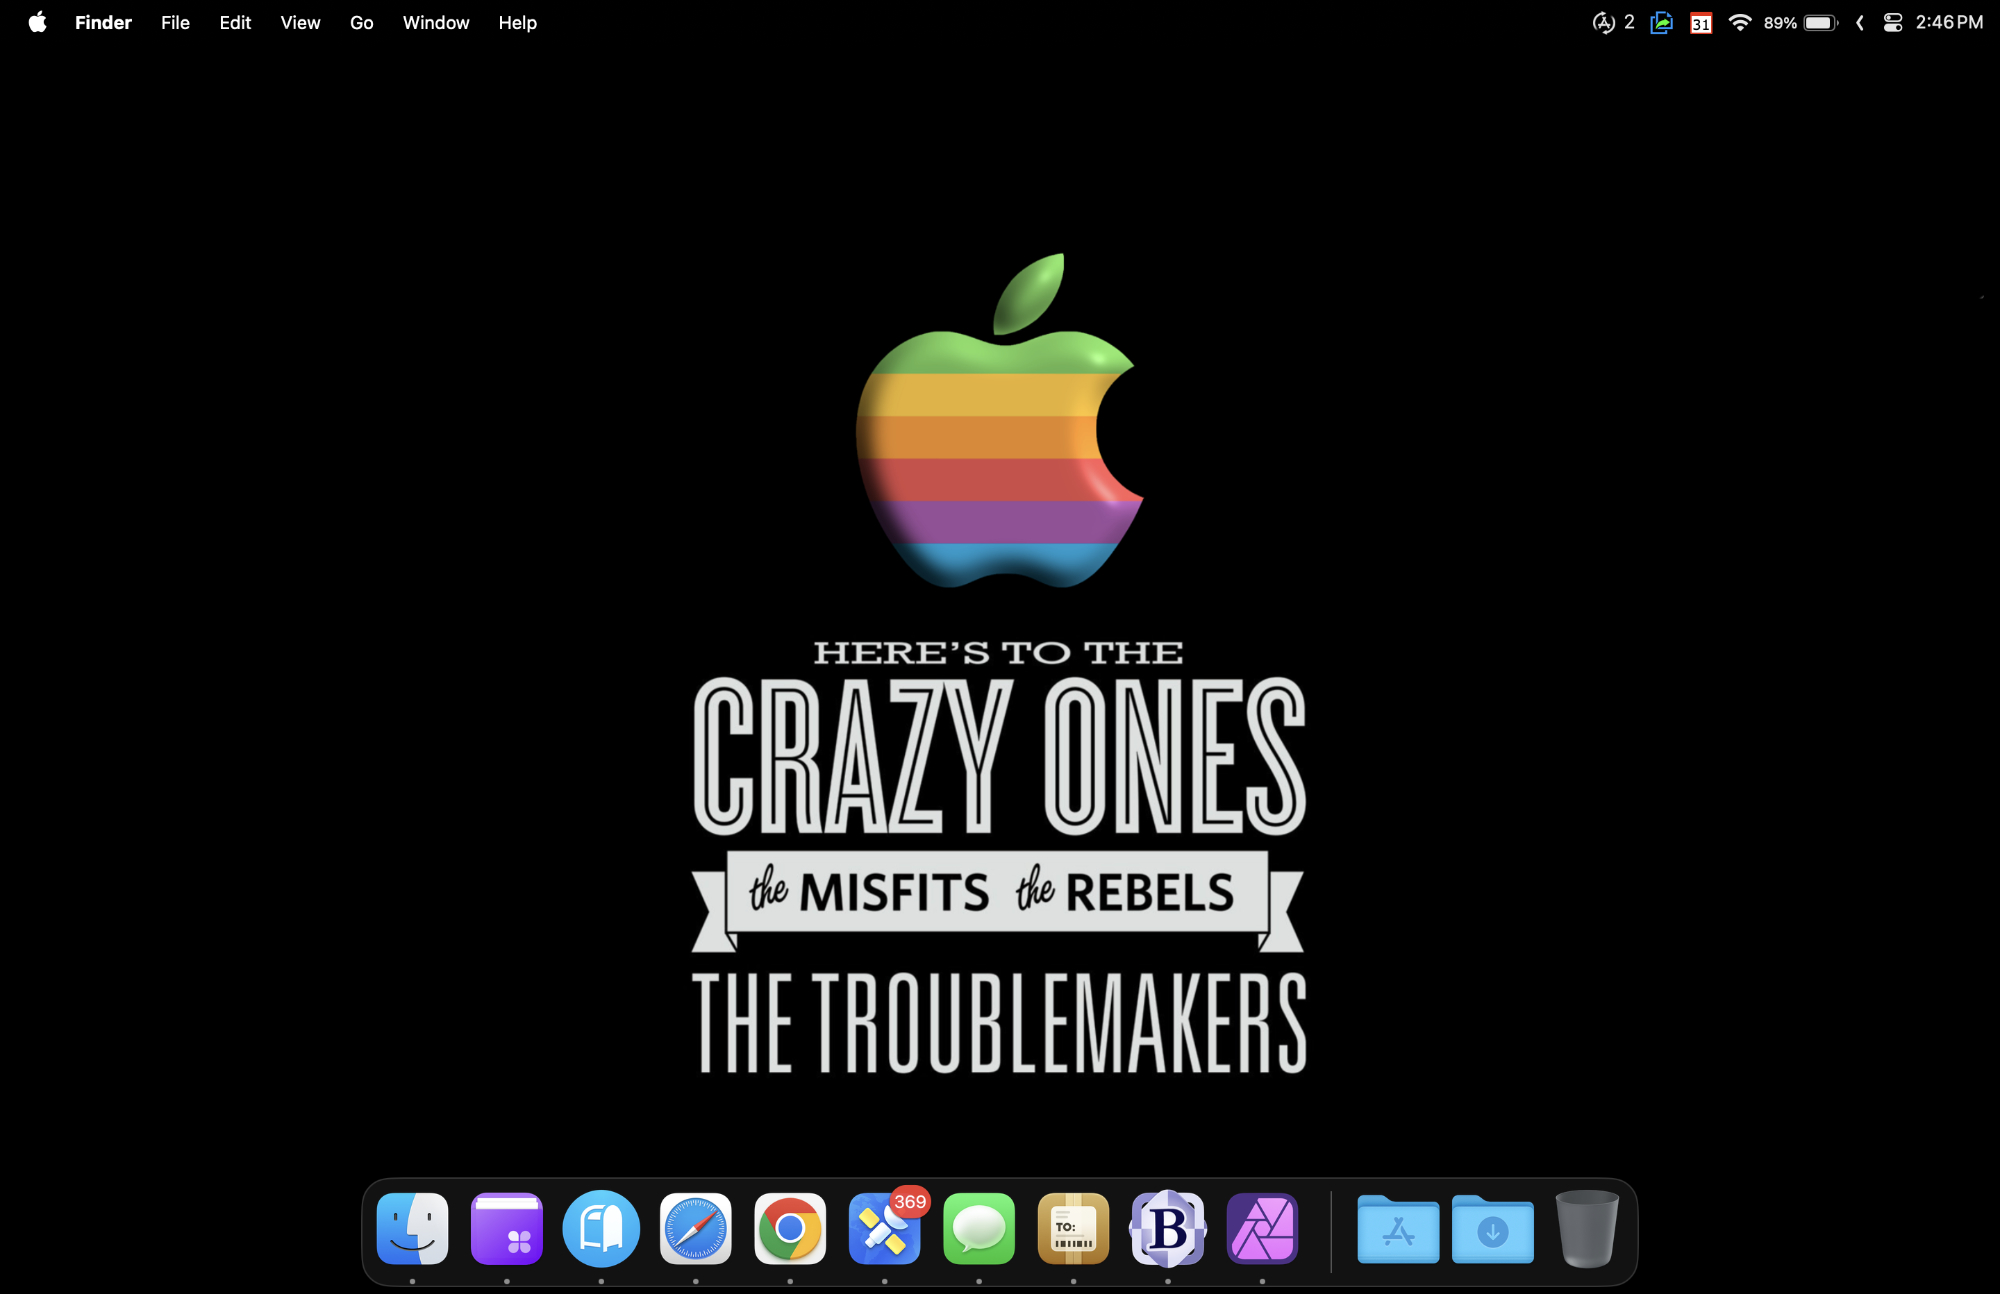Screen dimensions: 2000x1294
Task: Open the Apple menu
Action: (37, 22)
